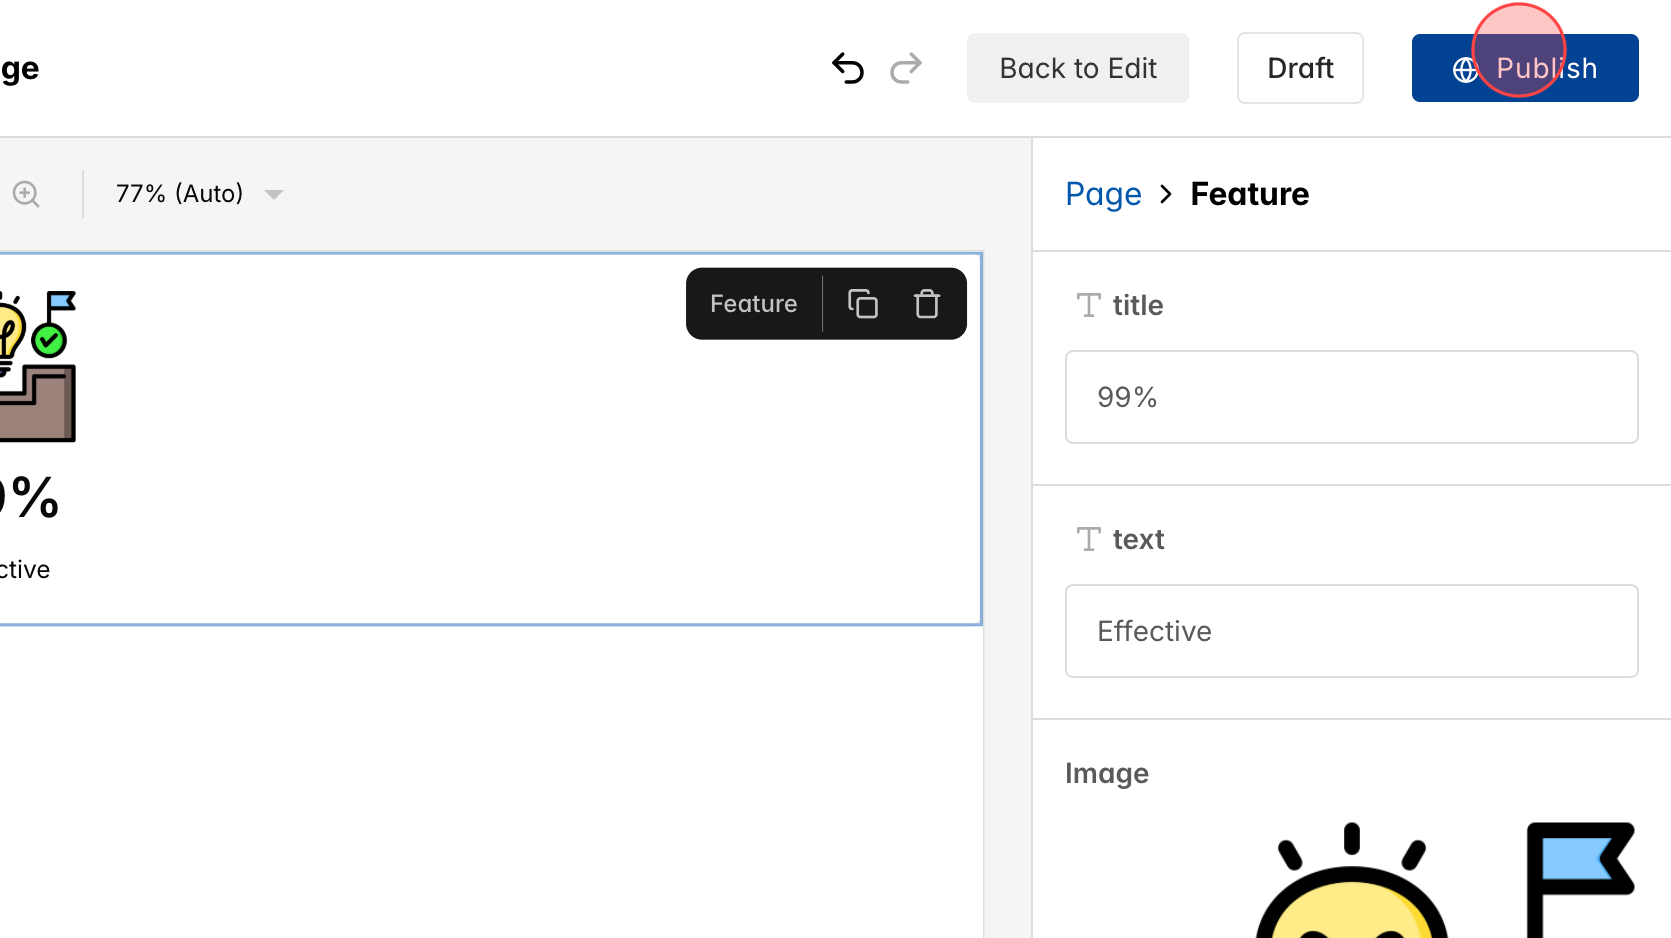Click inside the title input showing 99%

[1350, 397]
